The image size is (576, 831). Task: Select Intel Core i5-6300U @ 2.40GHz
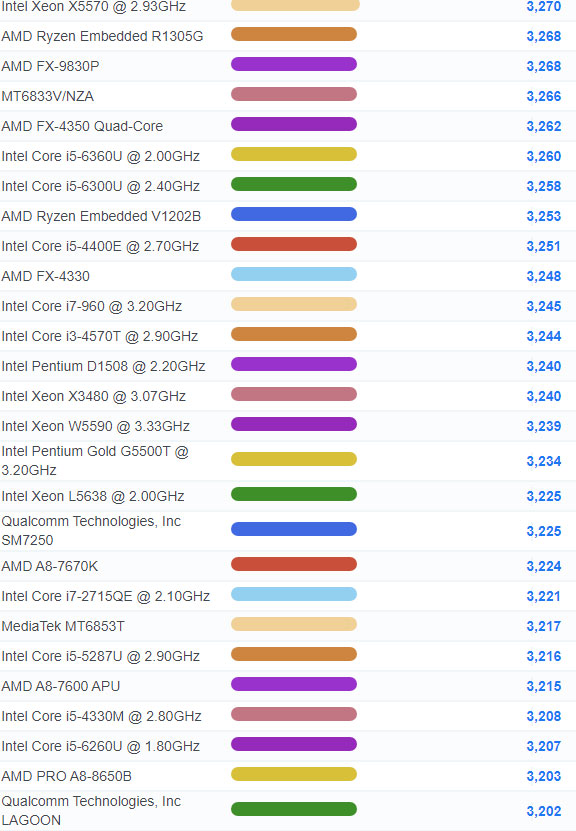[101, 186]
